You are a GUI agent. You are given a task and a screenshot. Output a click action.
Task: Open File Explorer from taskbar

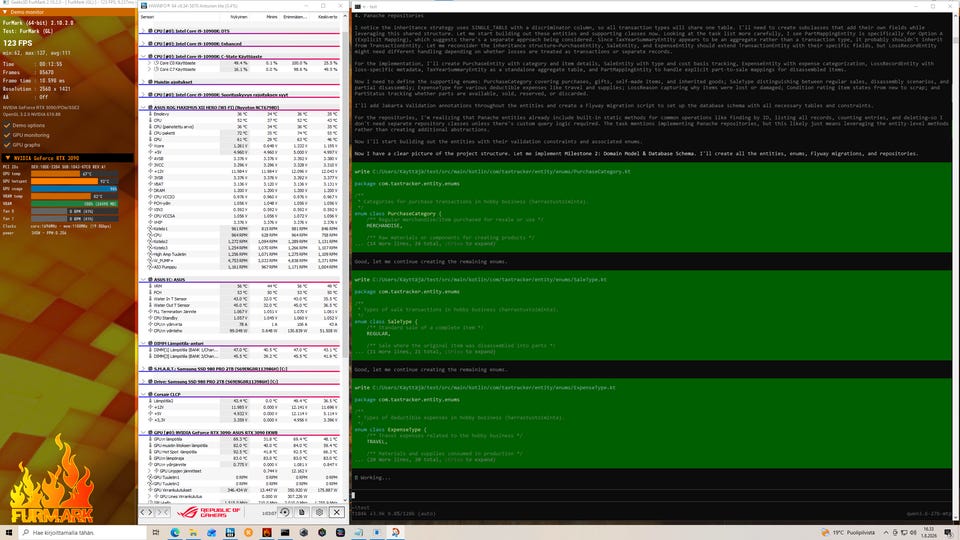[x=193, y=533]
